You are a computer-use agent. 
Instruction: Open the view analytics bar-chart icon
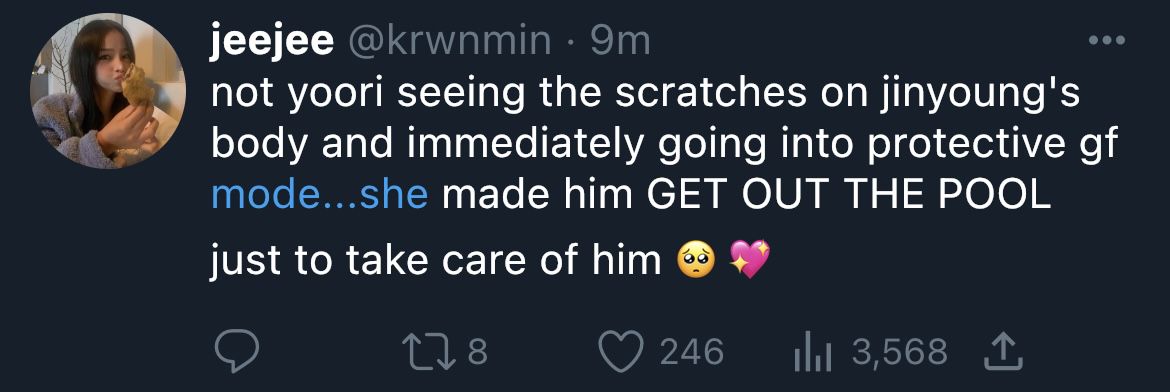click(814, 352)
